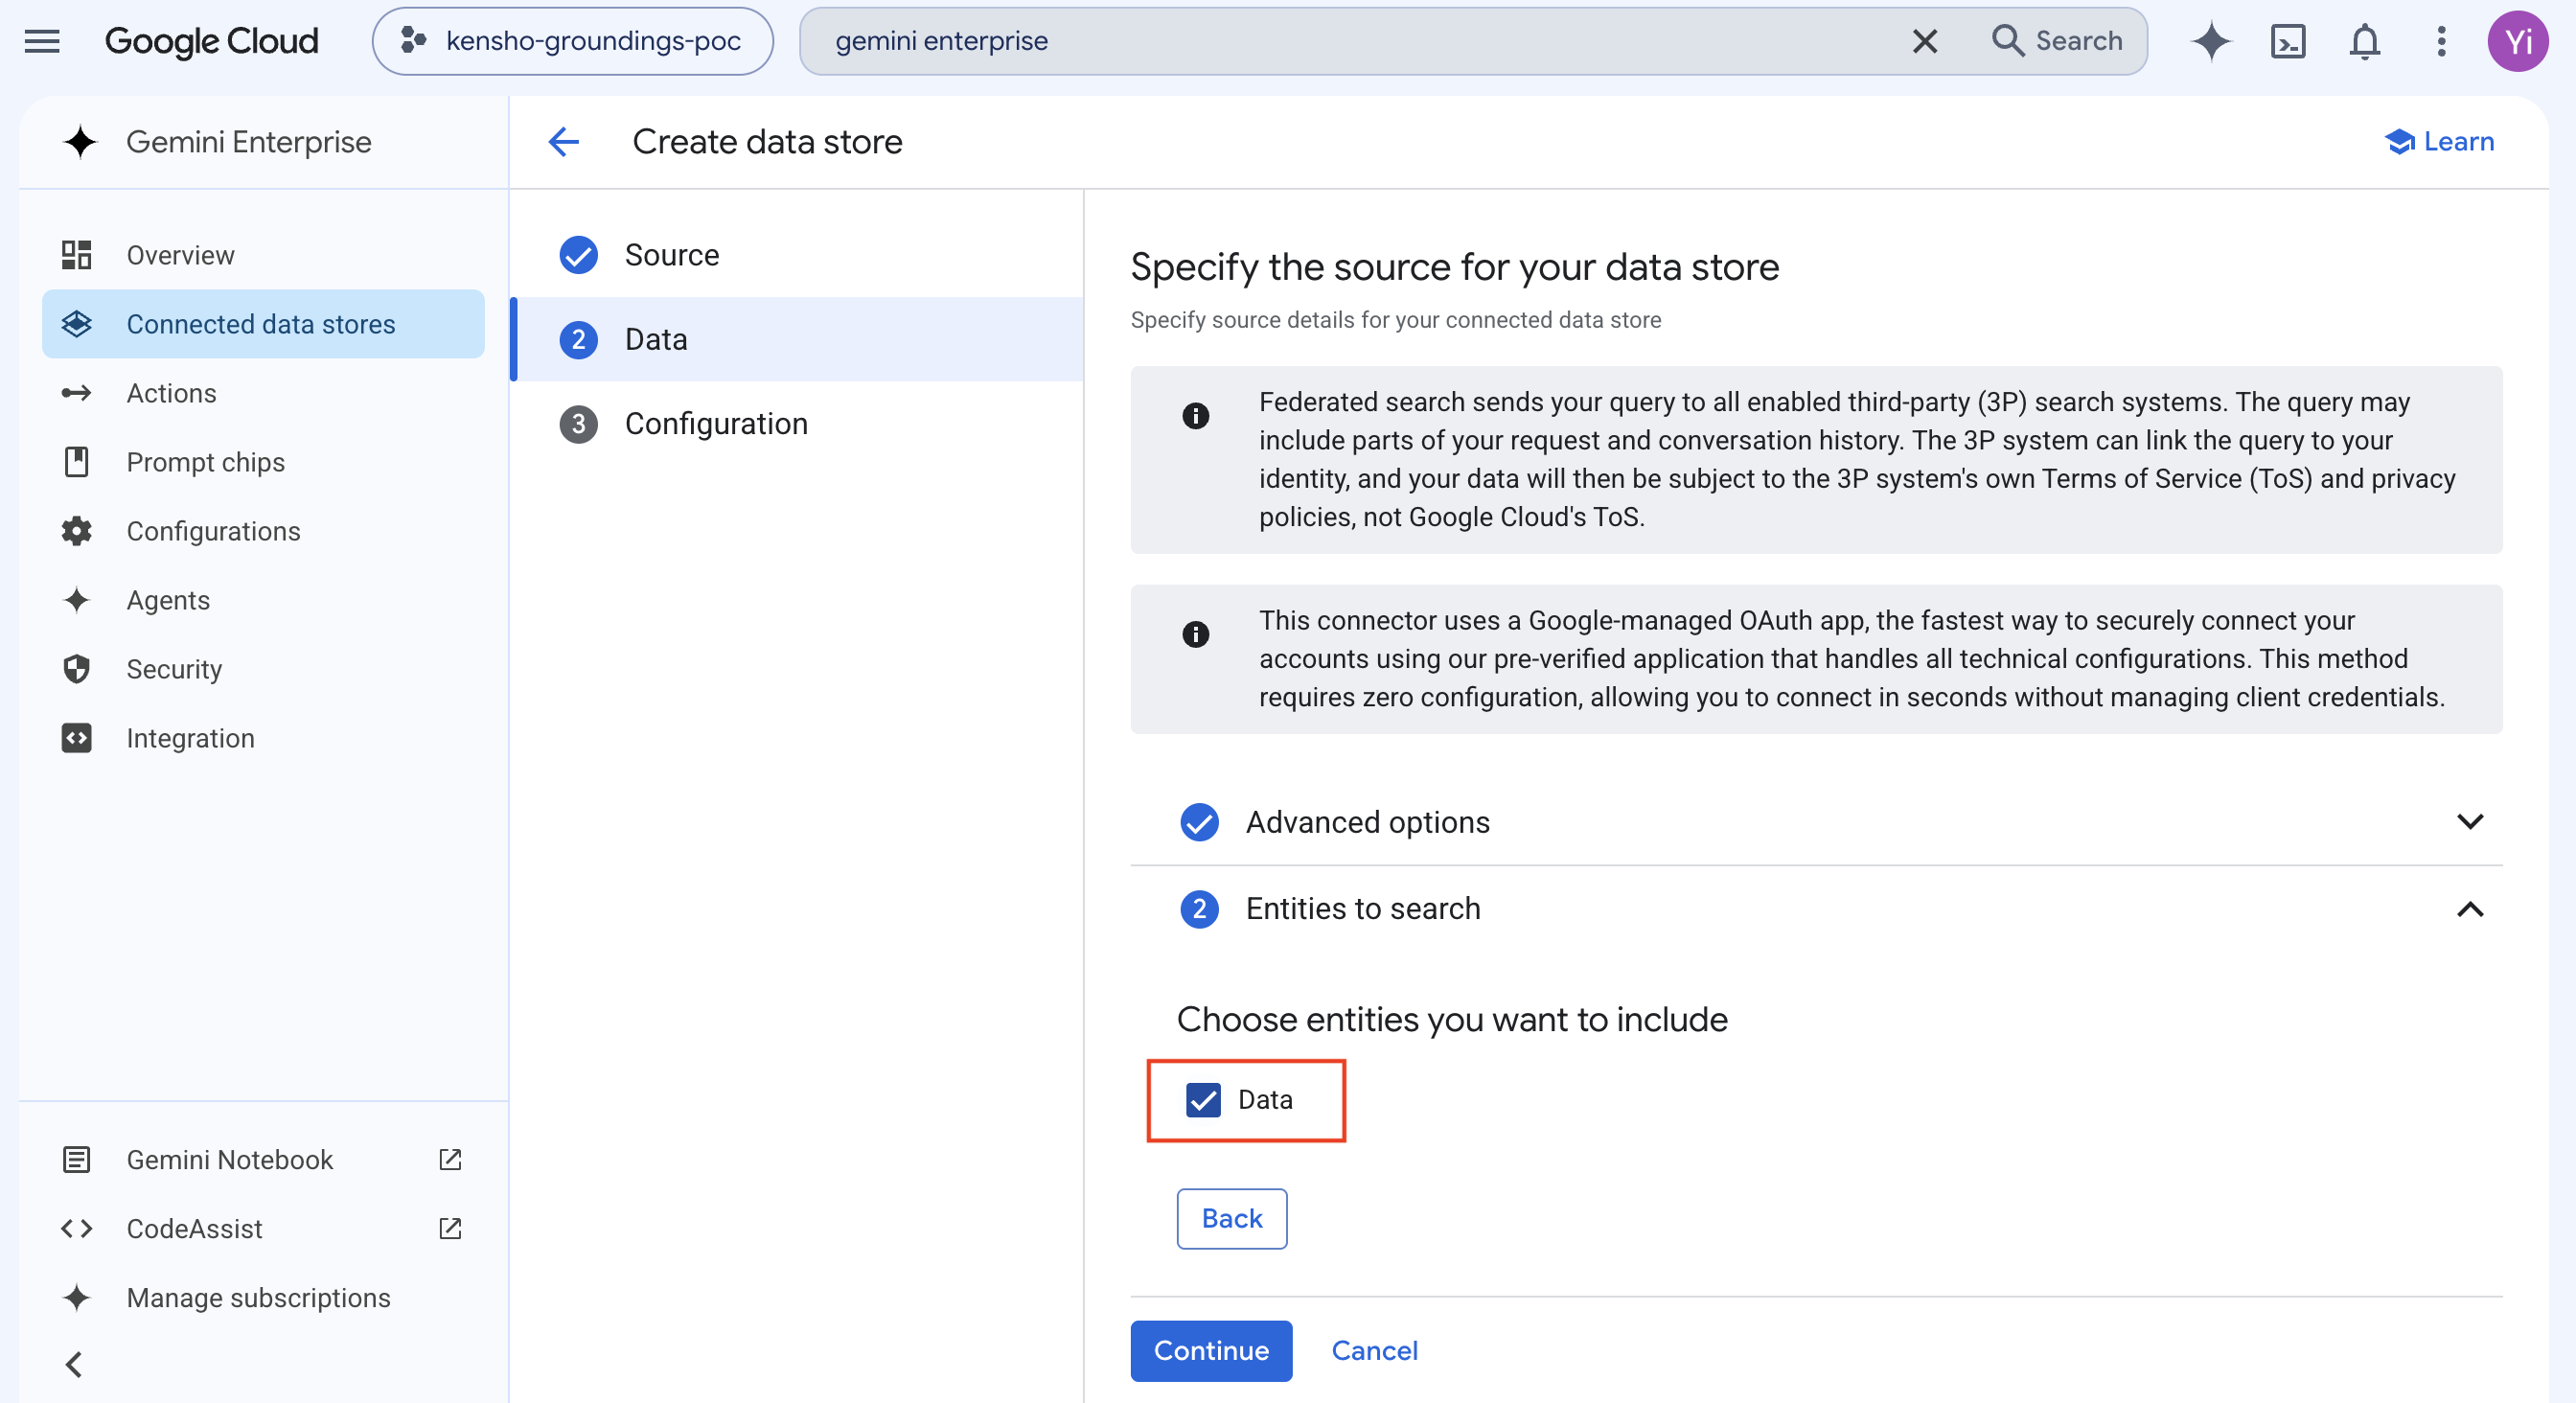Open the Learn panel
The image size is (2576, 1403).
2439,142
